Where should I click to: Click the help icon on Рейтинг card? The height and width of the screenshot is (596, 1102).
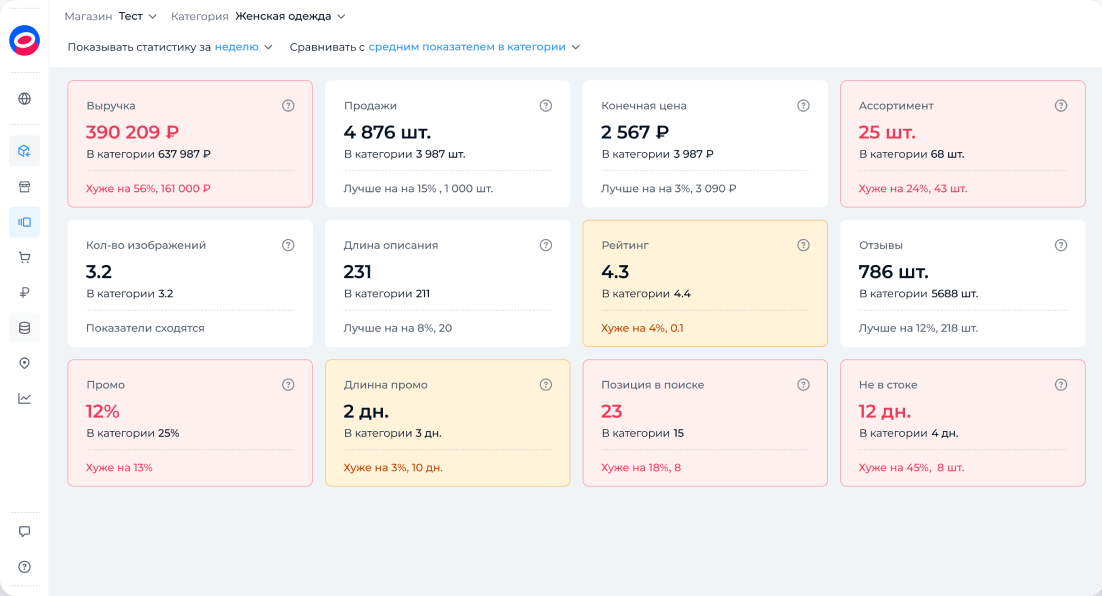coord(803,245)
